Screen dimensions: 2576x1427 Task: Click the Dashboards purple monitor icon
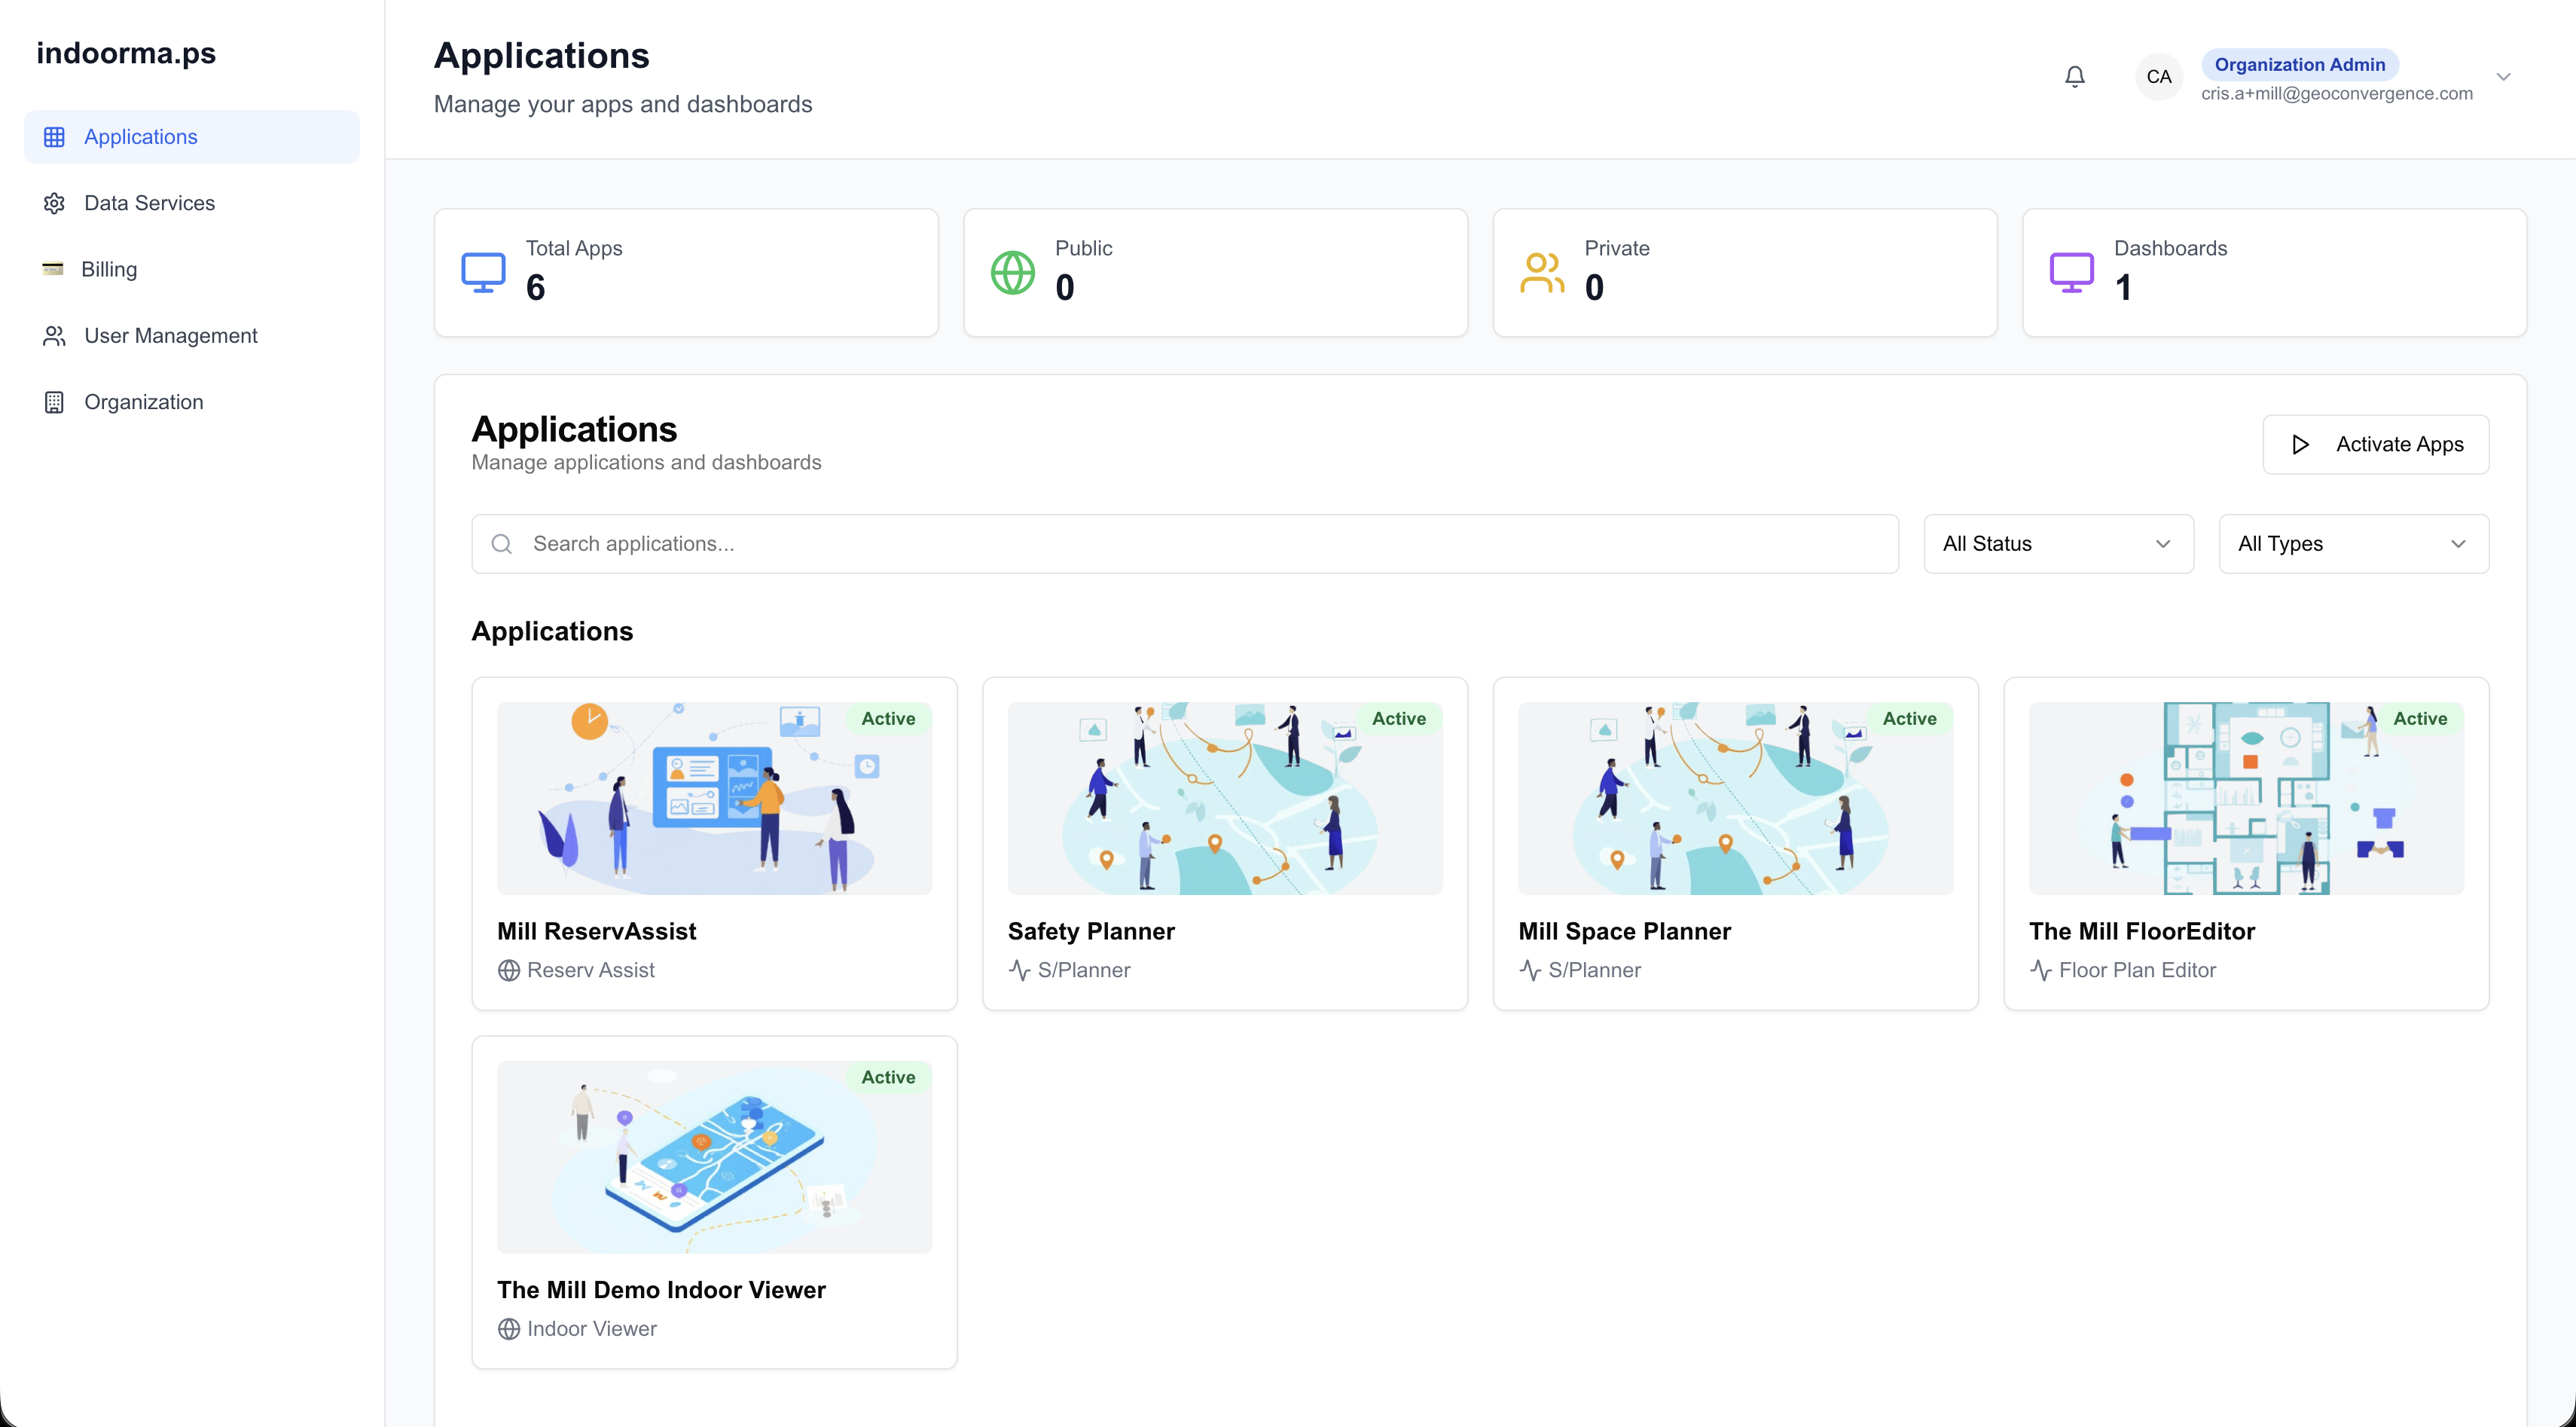[x=2072, y=272]
